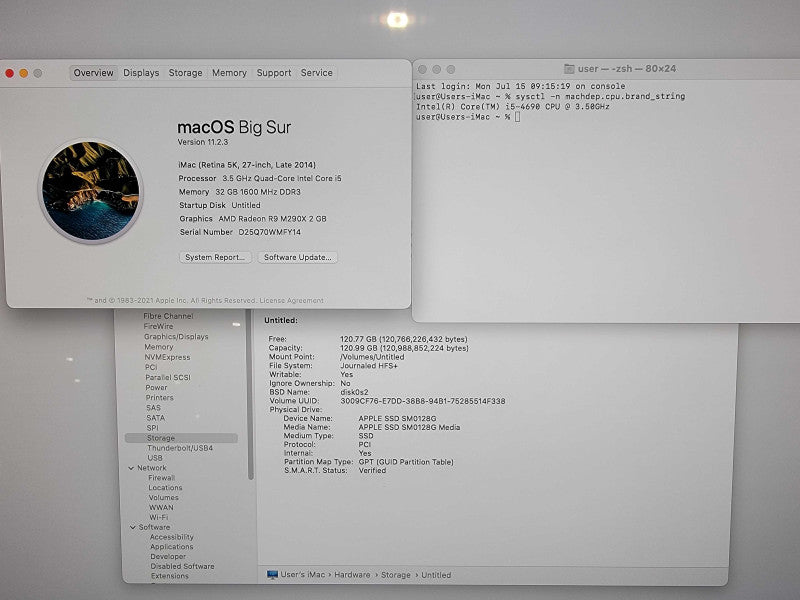Image resolution: width=800 pixels, height=600 pixels.
Task: Select Volumes under Network
Action: [x=164, y=497]
